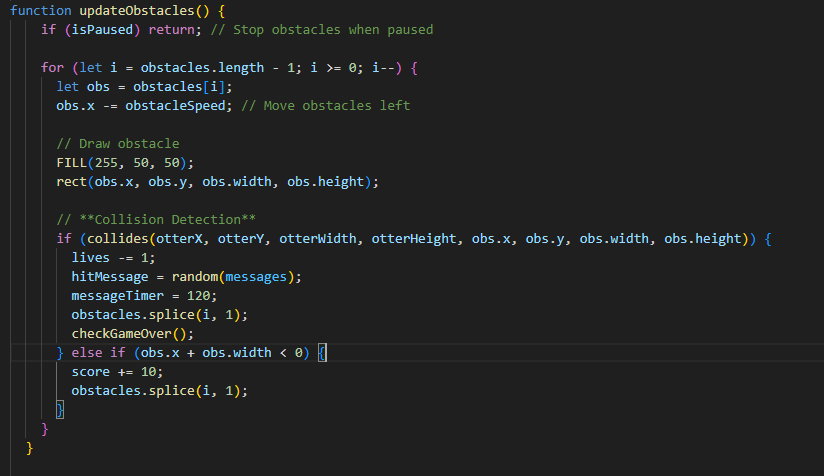Click the 'score += 10' statement
The height and width of the screenshot is (476, 824).
click(x=115, y=371)
